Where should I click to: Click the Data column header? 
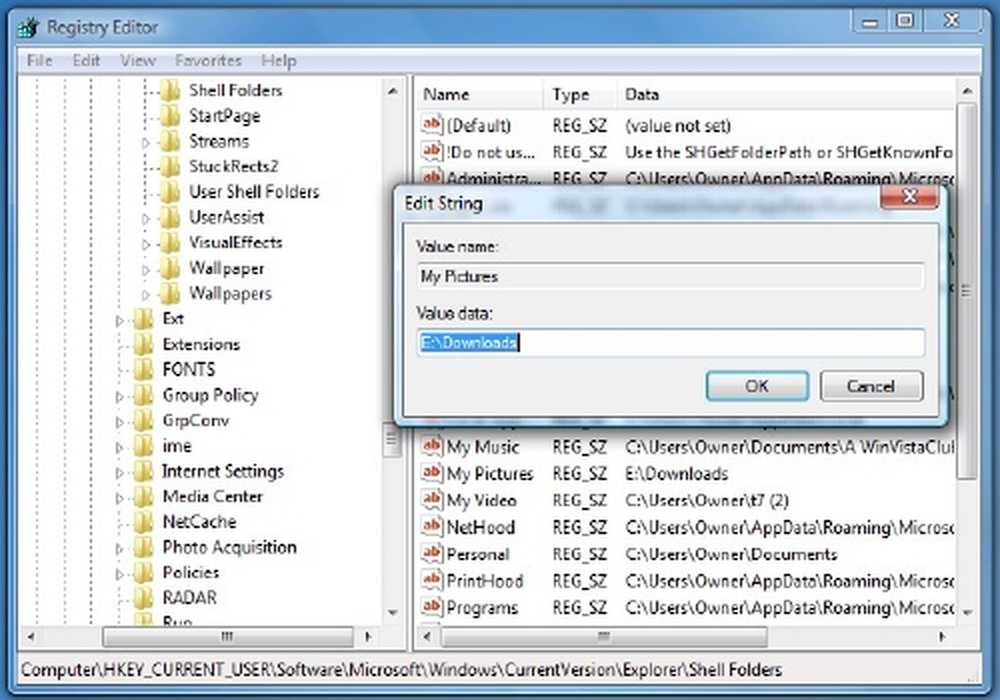[786, 94]
